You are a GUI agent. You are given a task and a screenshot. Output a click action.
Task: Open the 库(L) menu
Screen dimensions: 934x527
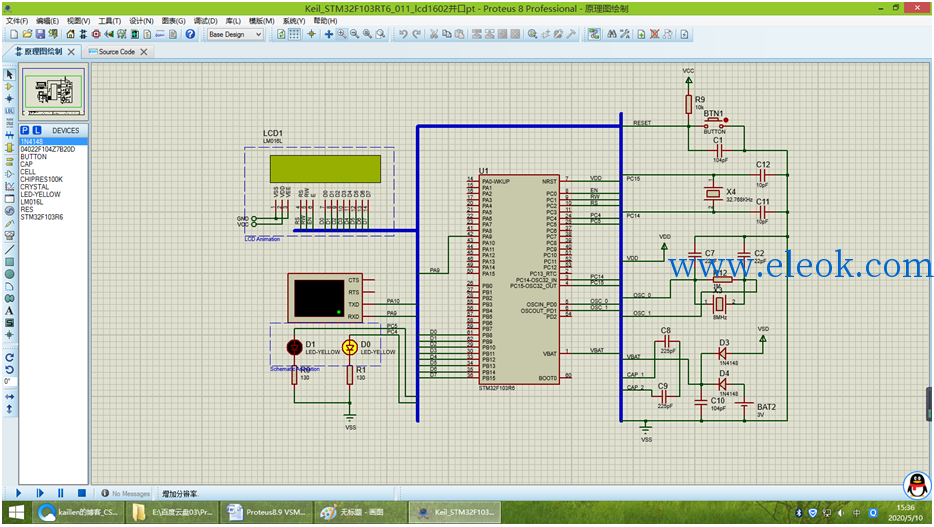point(233,21)
